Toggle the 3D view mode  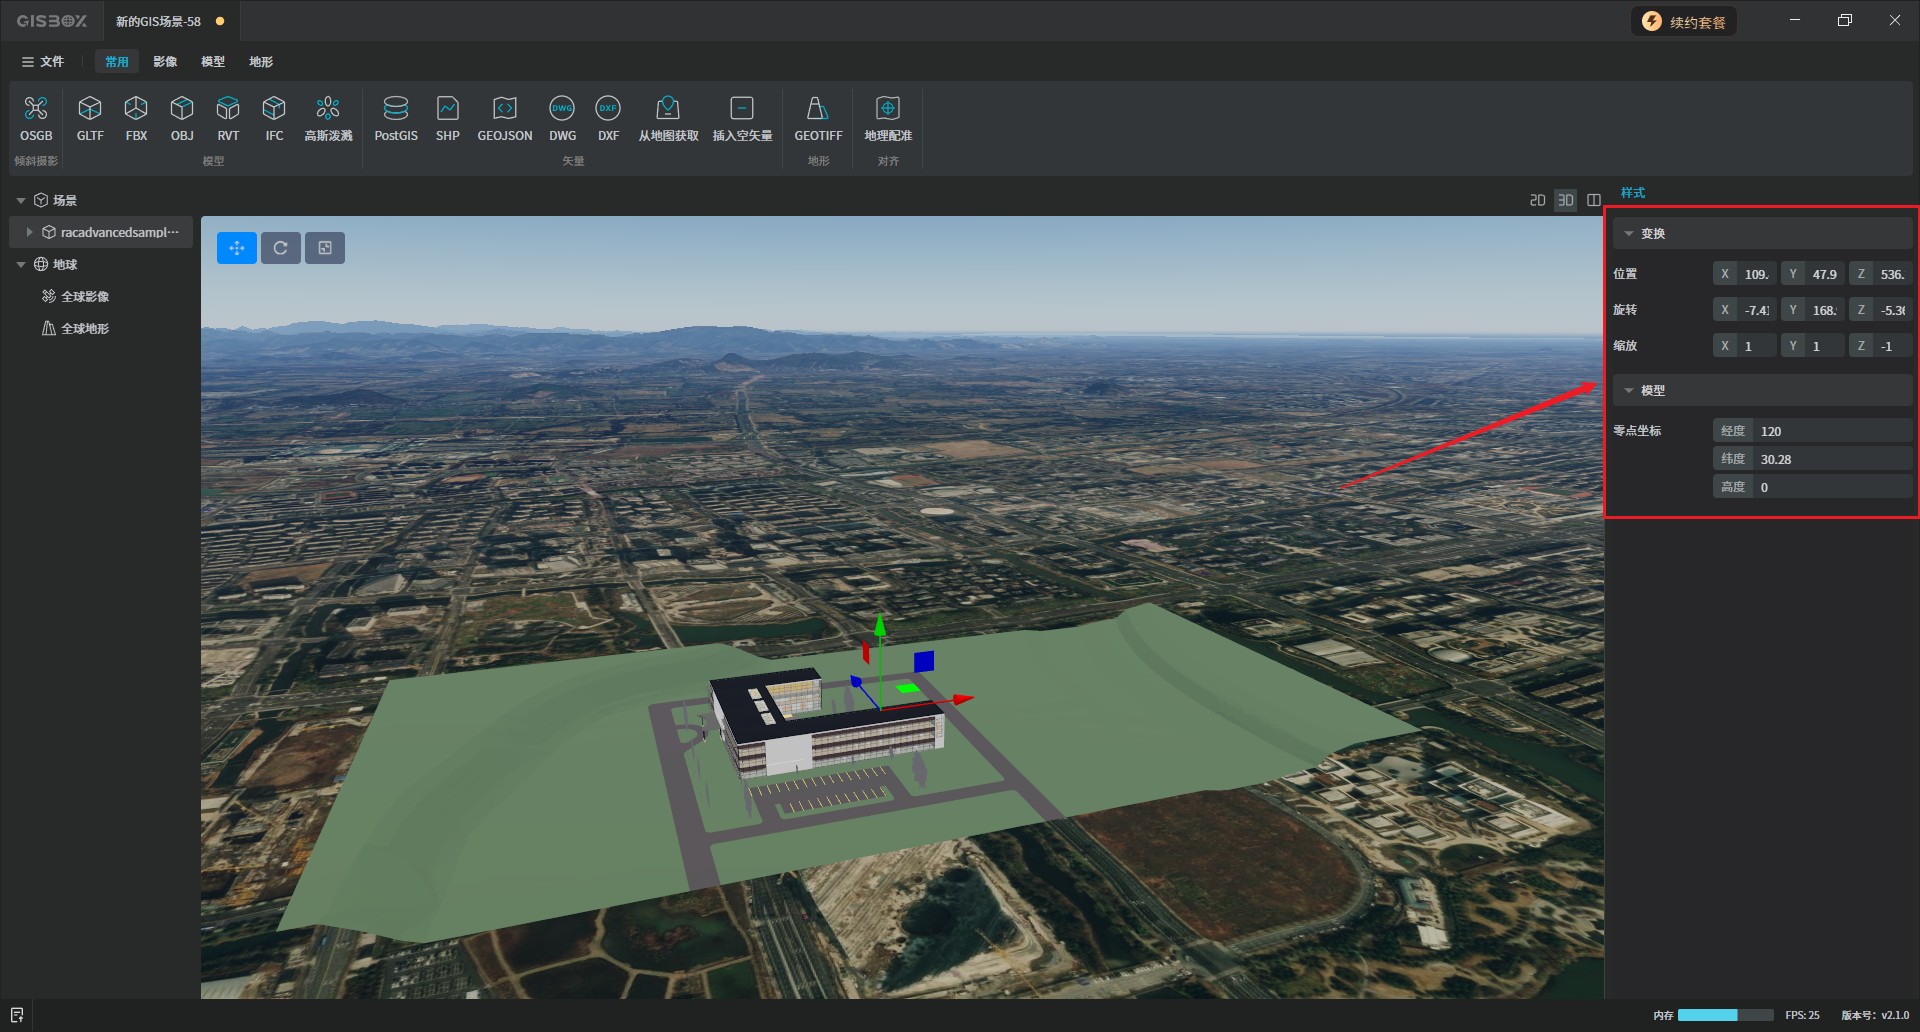coord(1565,200)
